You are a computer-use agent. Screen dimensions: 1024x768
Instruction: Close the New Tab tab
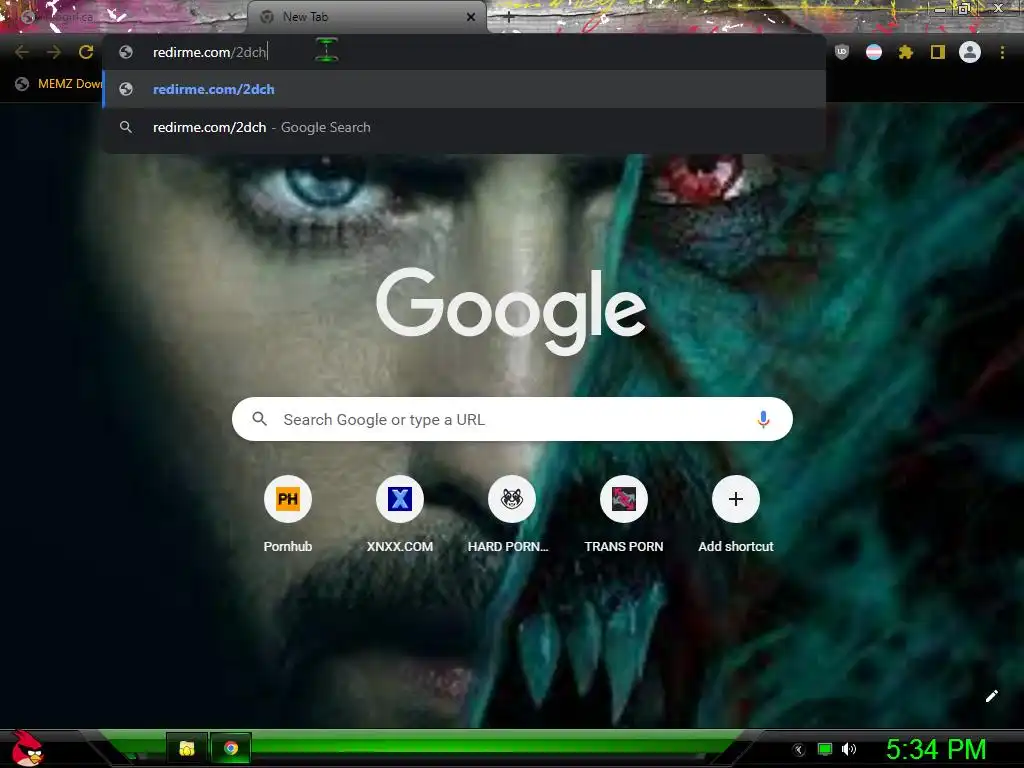pos(471,17)
